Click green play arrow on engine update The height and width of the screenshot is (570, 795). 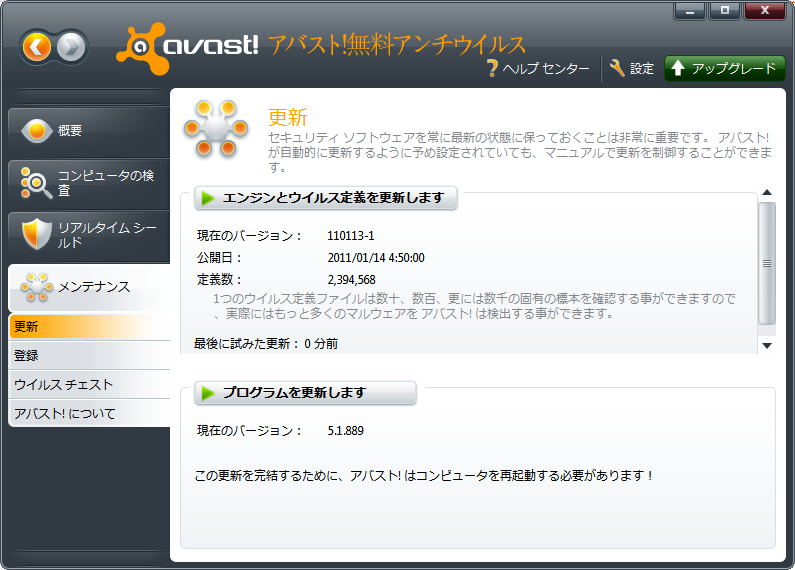pyautogui.click(x=208, y=198)
